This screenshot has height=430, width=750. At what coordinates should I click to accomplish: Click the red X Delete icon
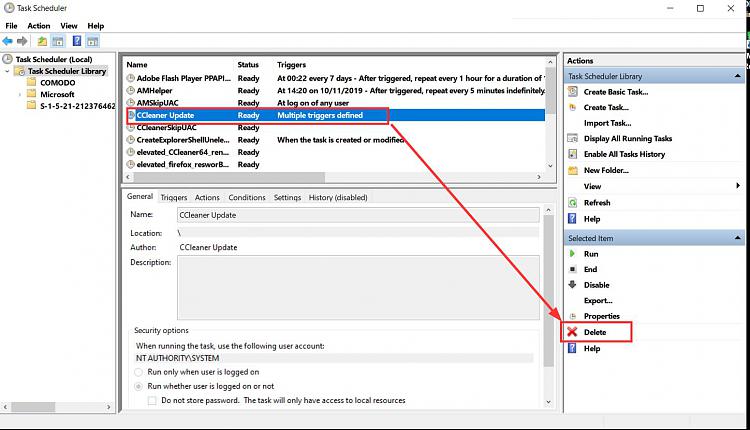(572, 331)
